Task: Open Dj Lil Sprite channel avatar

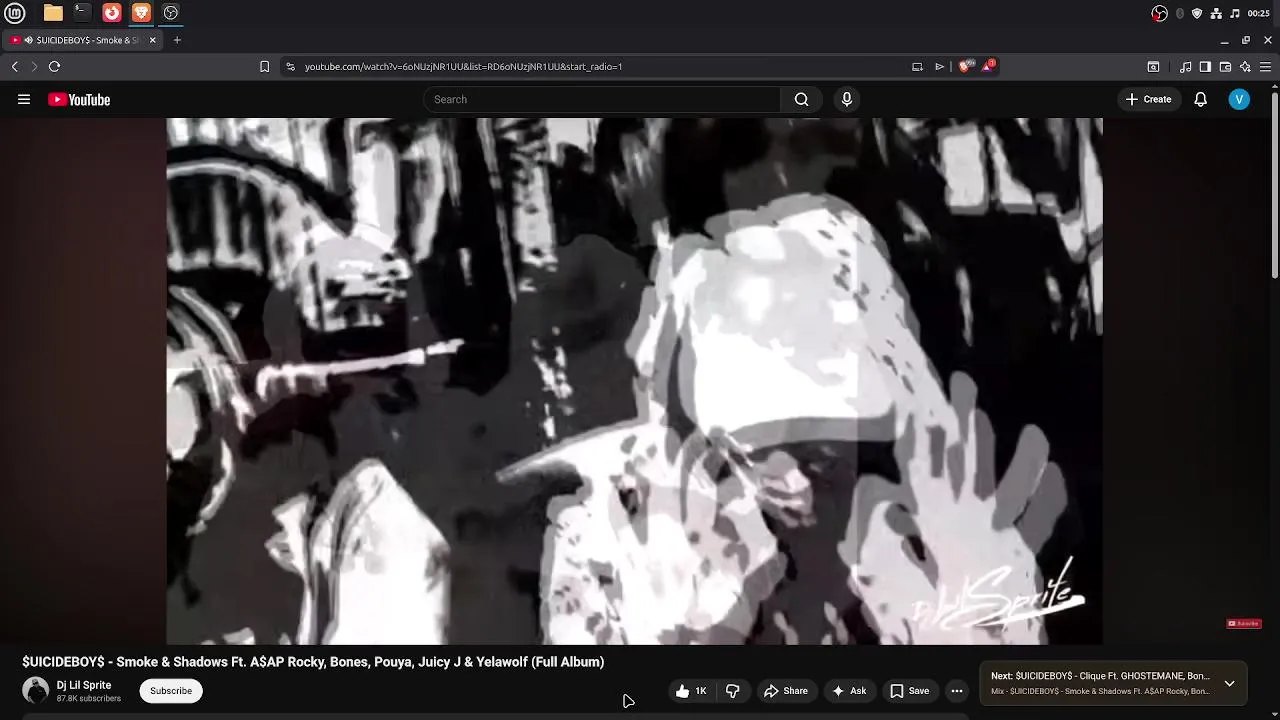Action: (36, 690)
